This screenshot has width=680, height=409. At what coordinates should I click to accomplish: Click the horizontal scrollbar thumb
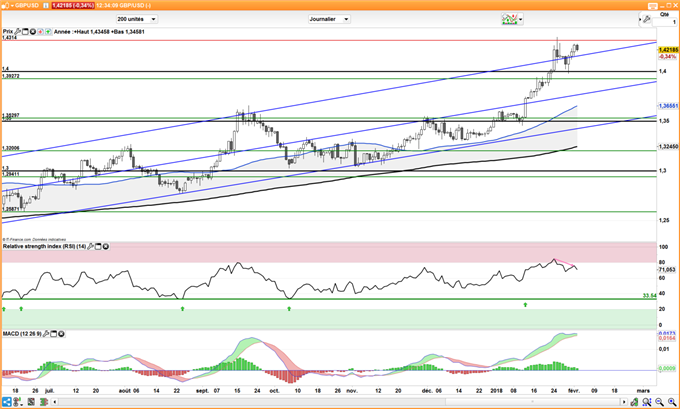pos(533,402)
